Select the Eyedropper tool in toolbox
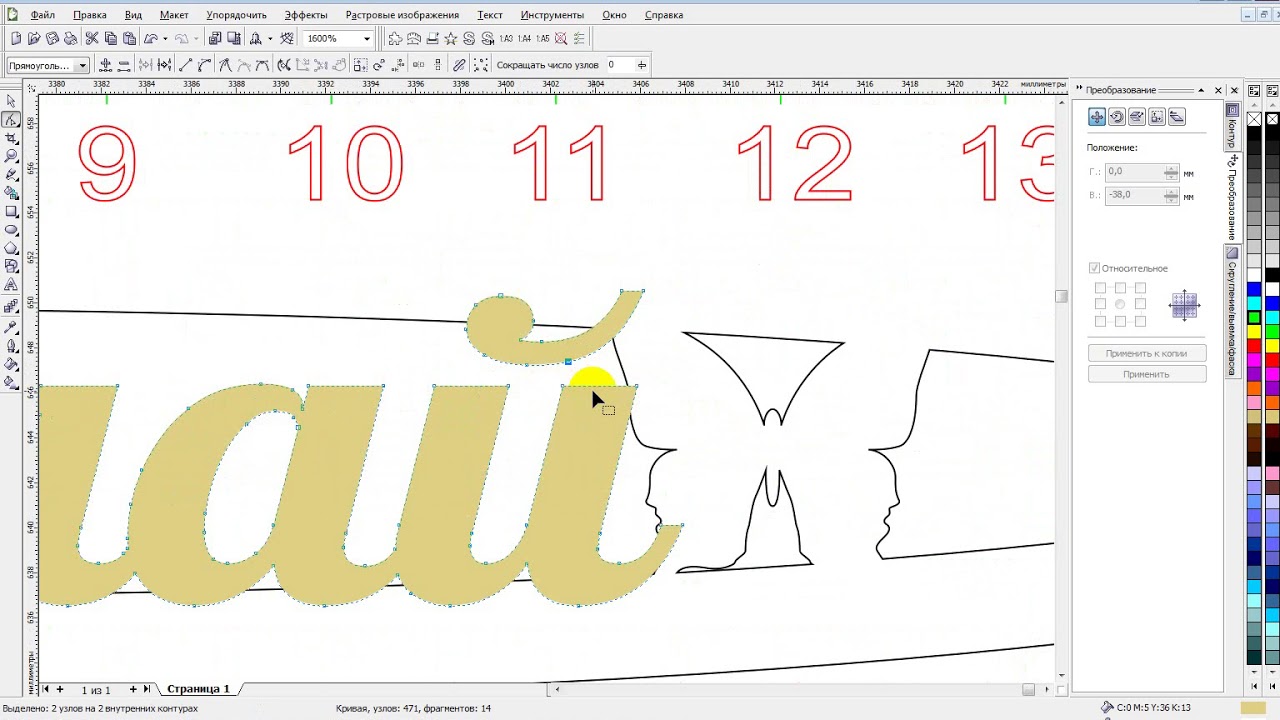1280x720 pixels. (x=11, y=327)
